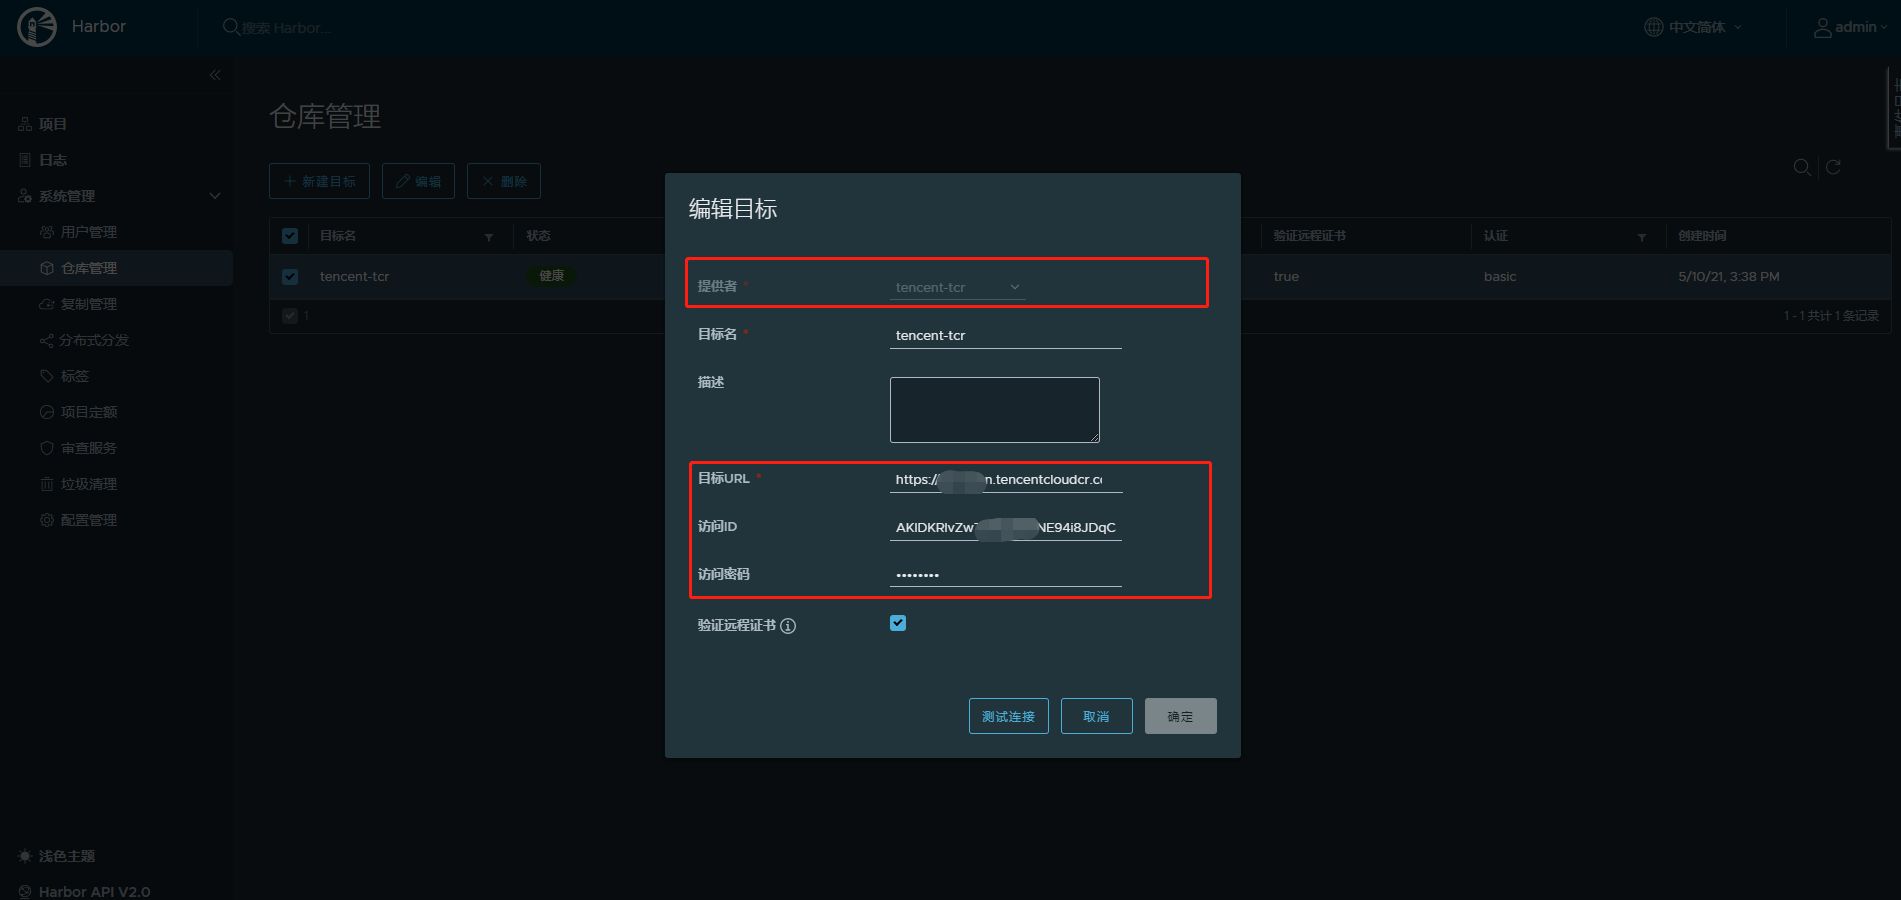
Task: Filter the 认证 column
Action: (1641, 237)
